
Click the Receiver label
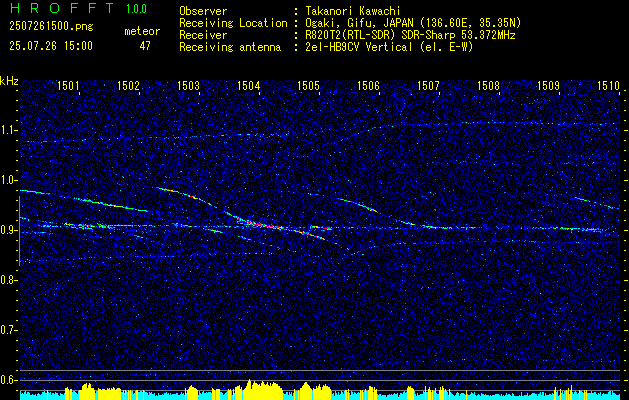[x=203, y=35]
